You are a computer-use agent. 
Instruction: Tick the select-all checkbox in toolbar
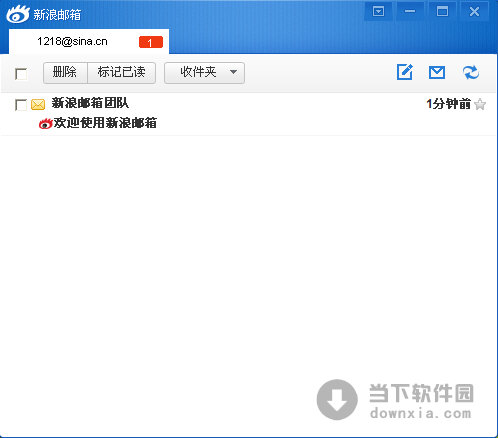point(21,74)
